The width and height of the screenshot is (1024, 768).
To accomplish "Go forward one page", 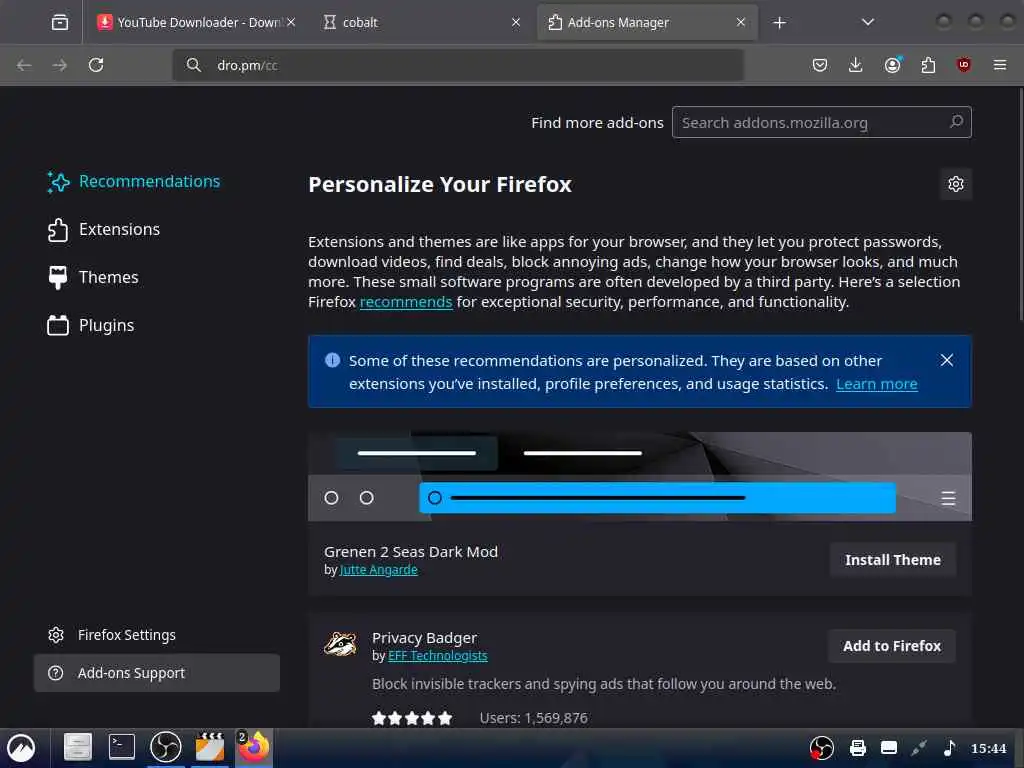I will (x=59, y=65).
